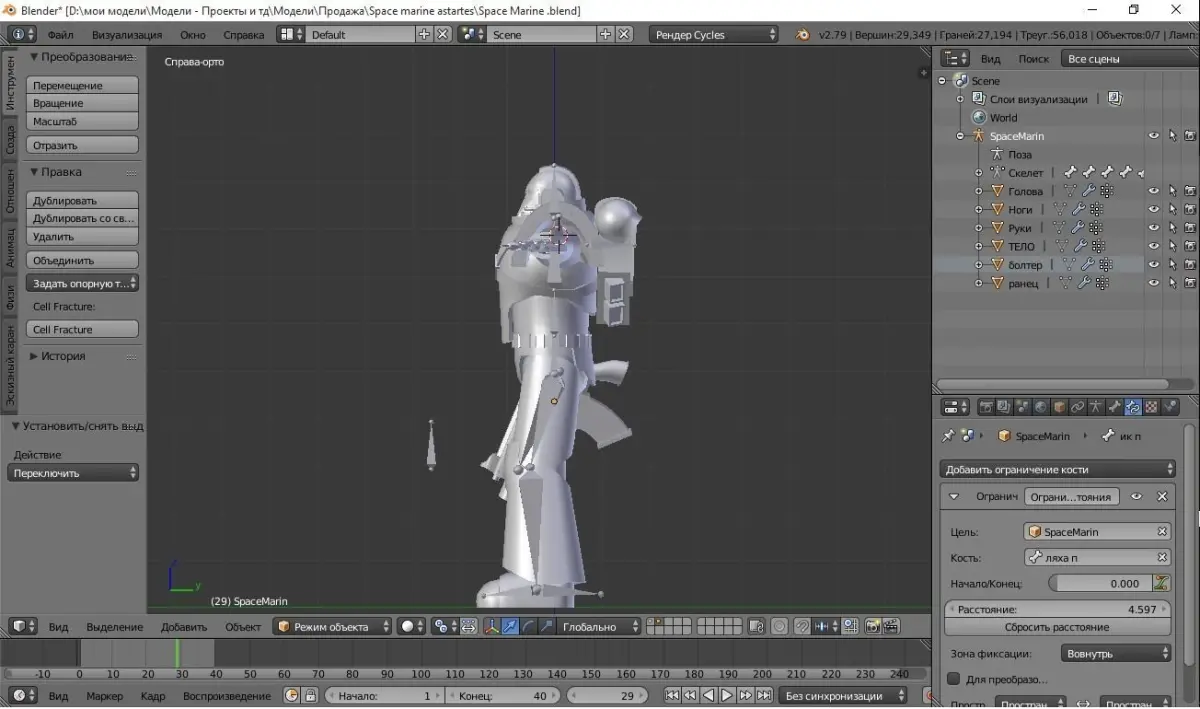
Task: Click the Дублировать button
Action: coord(82,201)
